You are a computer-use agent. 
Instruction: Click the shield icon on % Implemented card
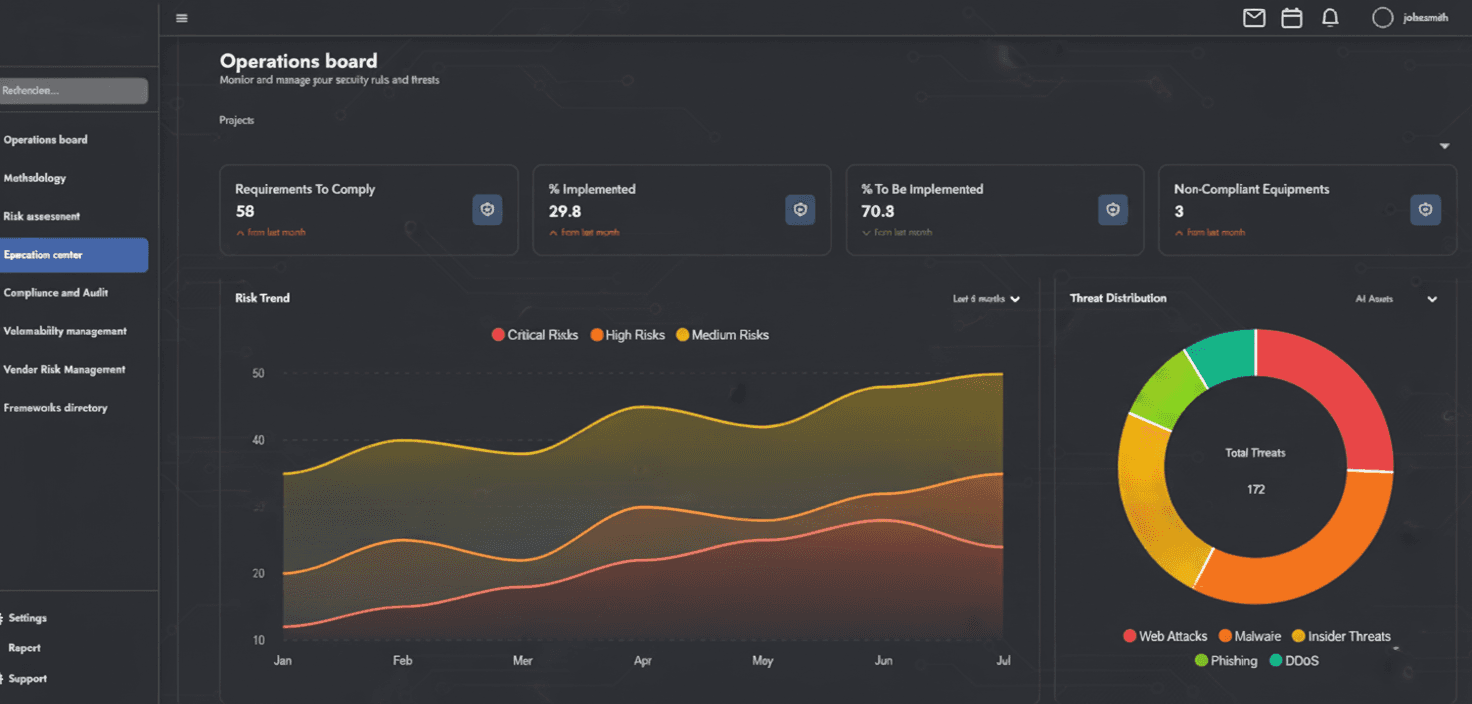coord(800,209)
